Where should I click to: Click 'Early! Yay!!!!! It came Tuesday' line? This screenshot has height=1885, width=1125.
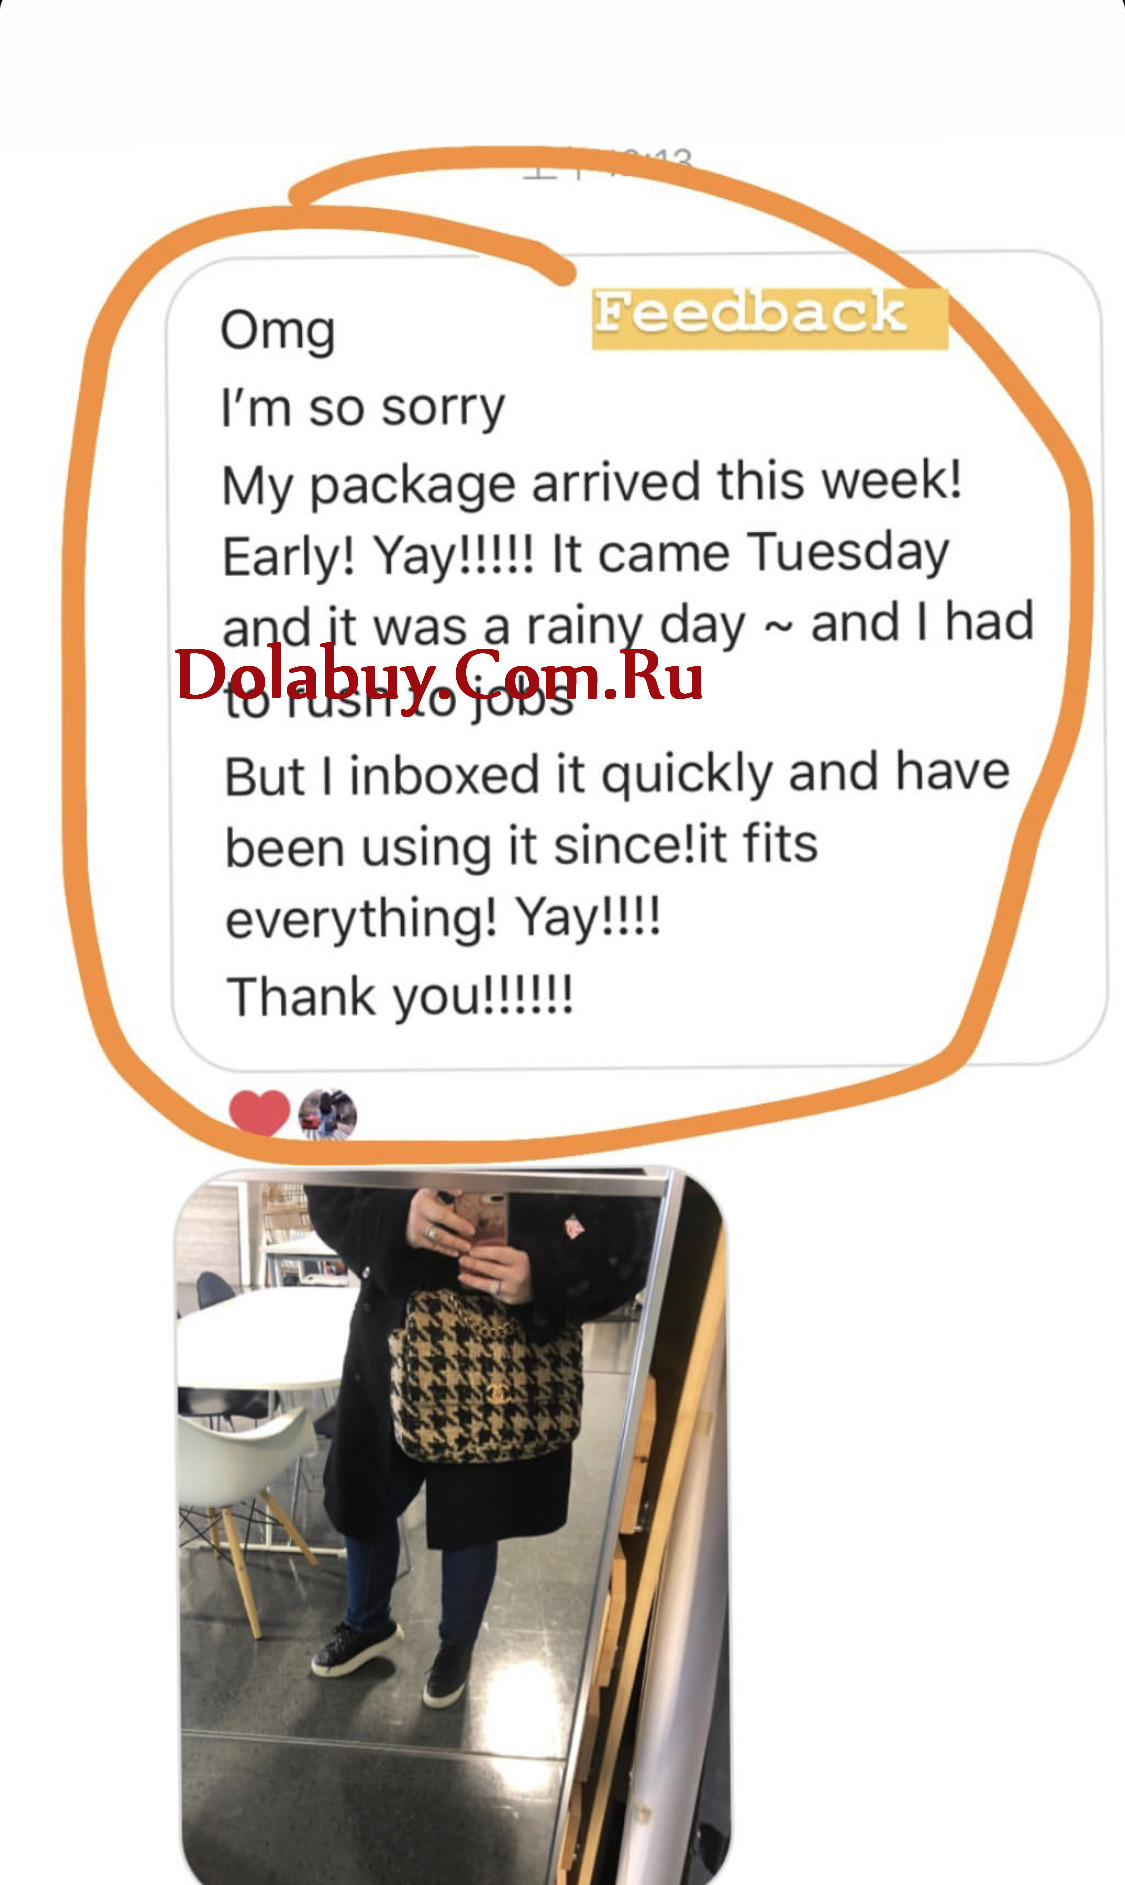(586, 555)
